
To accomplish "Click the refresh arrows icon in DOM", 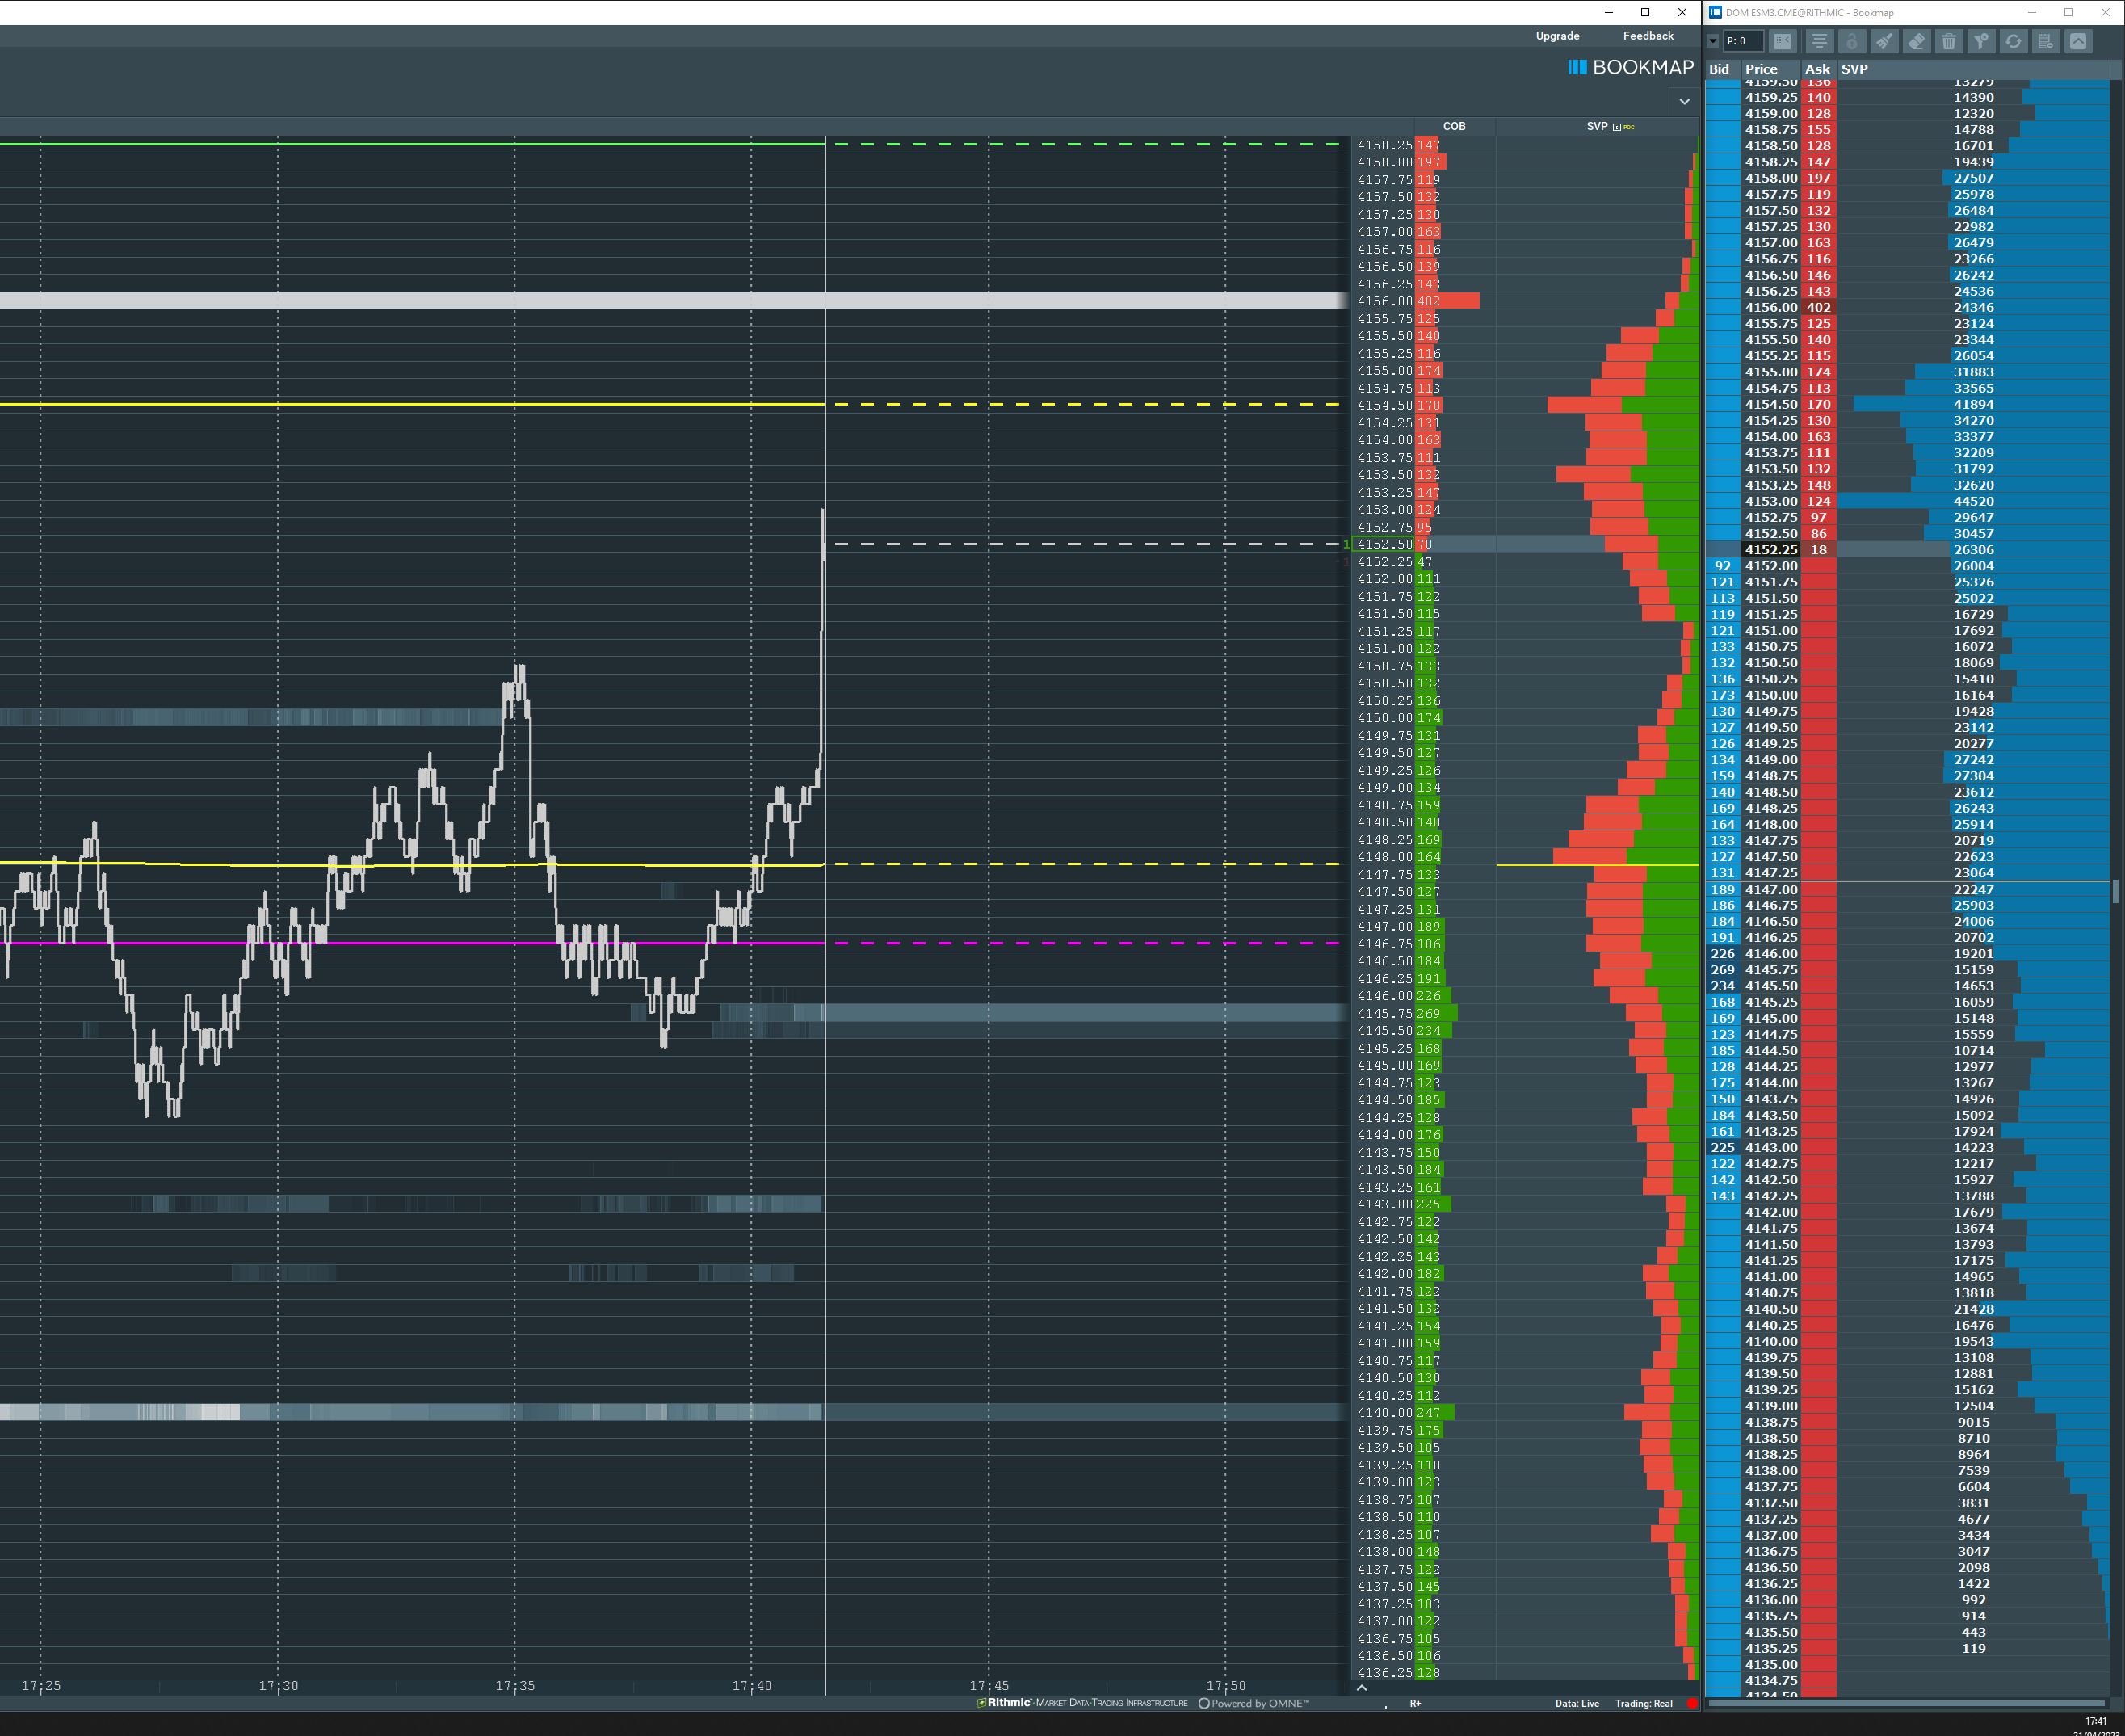I will (2013, 41).
